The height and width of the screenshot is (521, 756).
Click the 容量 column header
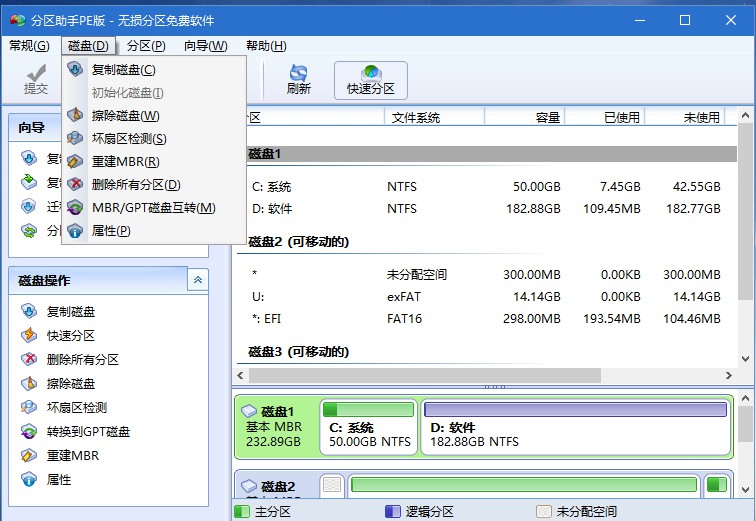pyautogui.click(x=525, y=117)
